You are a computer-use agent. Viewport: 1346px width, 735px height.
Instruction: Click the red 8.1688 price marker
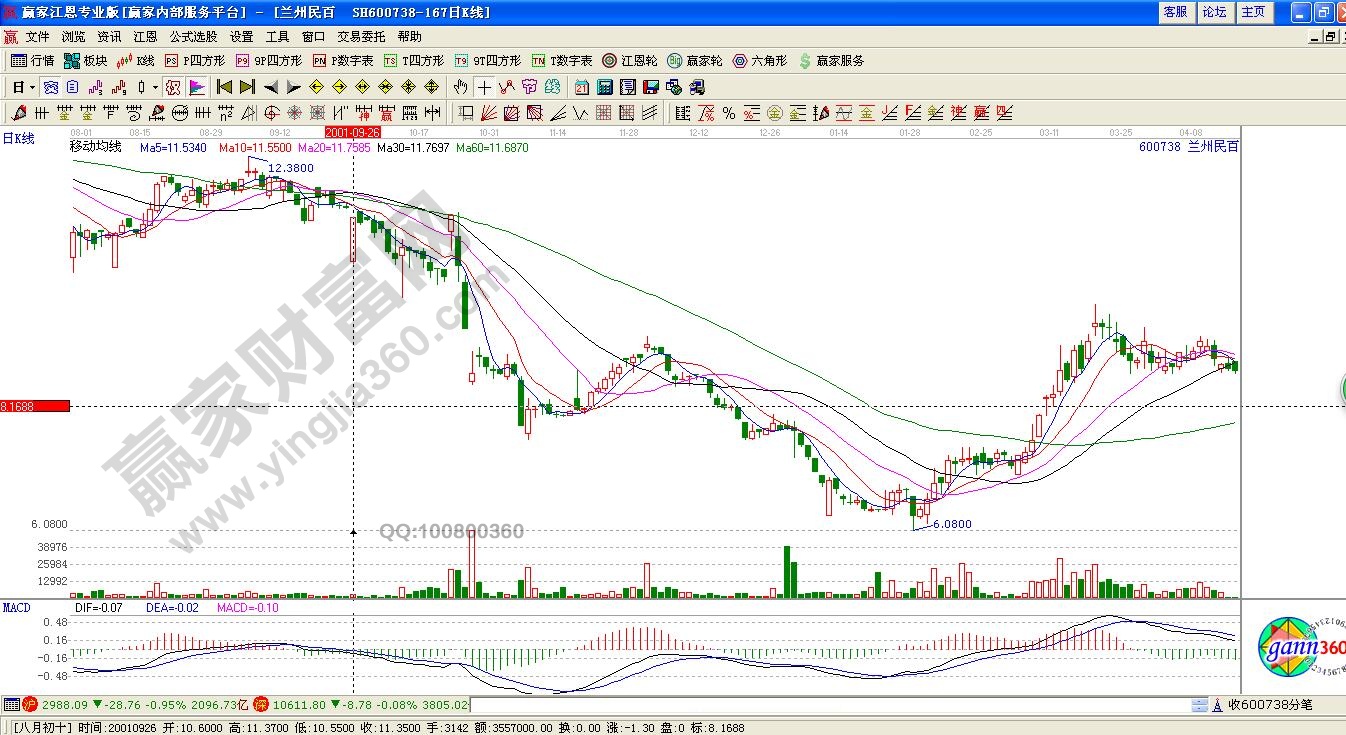click(35, 406)
